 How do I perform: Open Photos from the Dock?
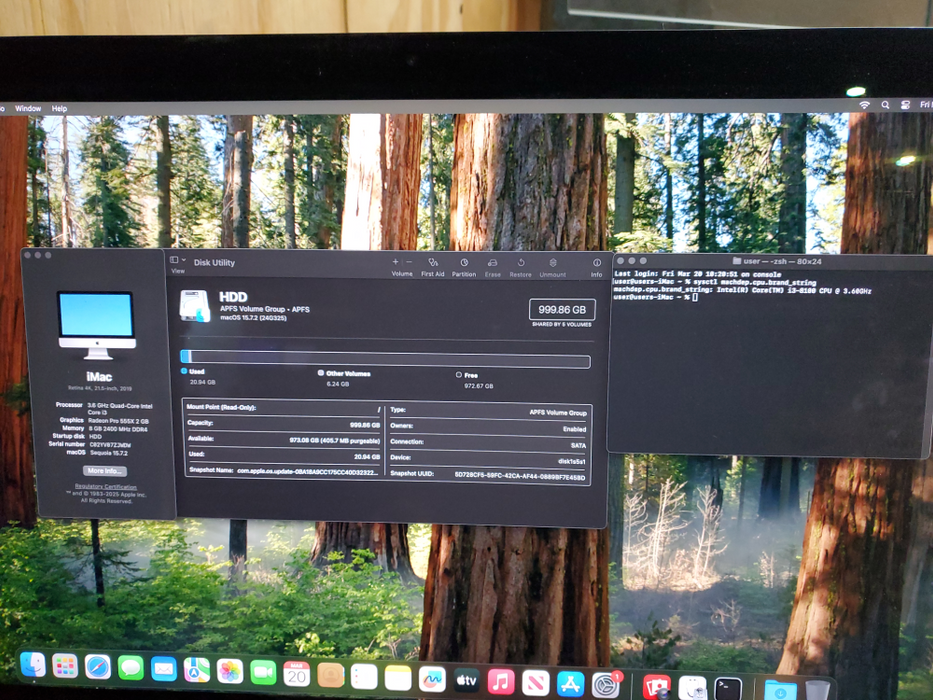pos(230,671)
